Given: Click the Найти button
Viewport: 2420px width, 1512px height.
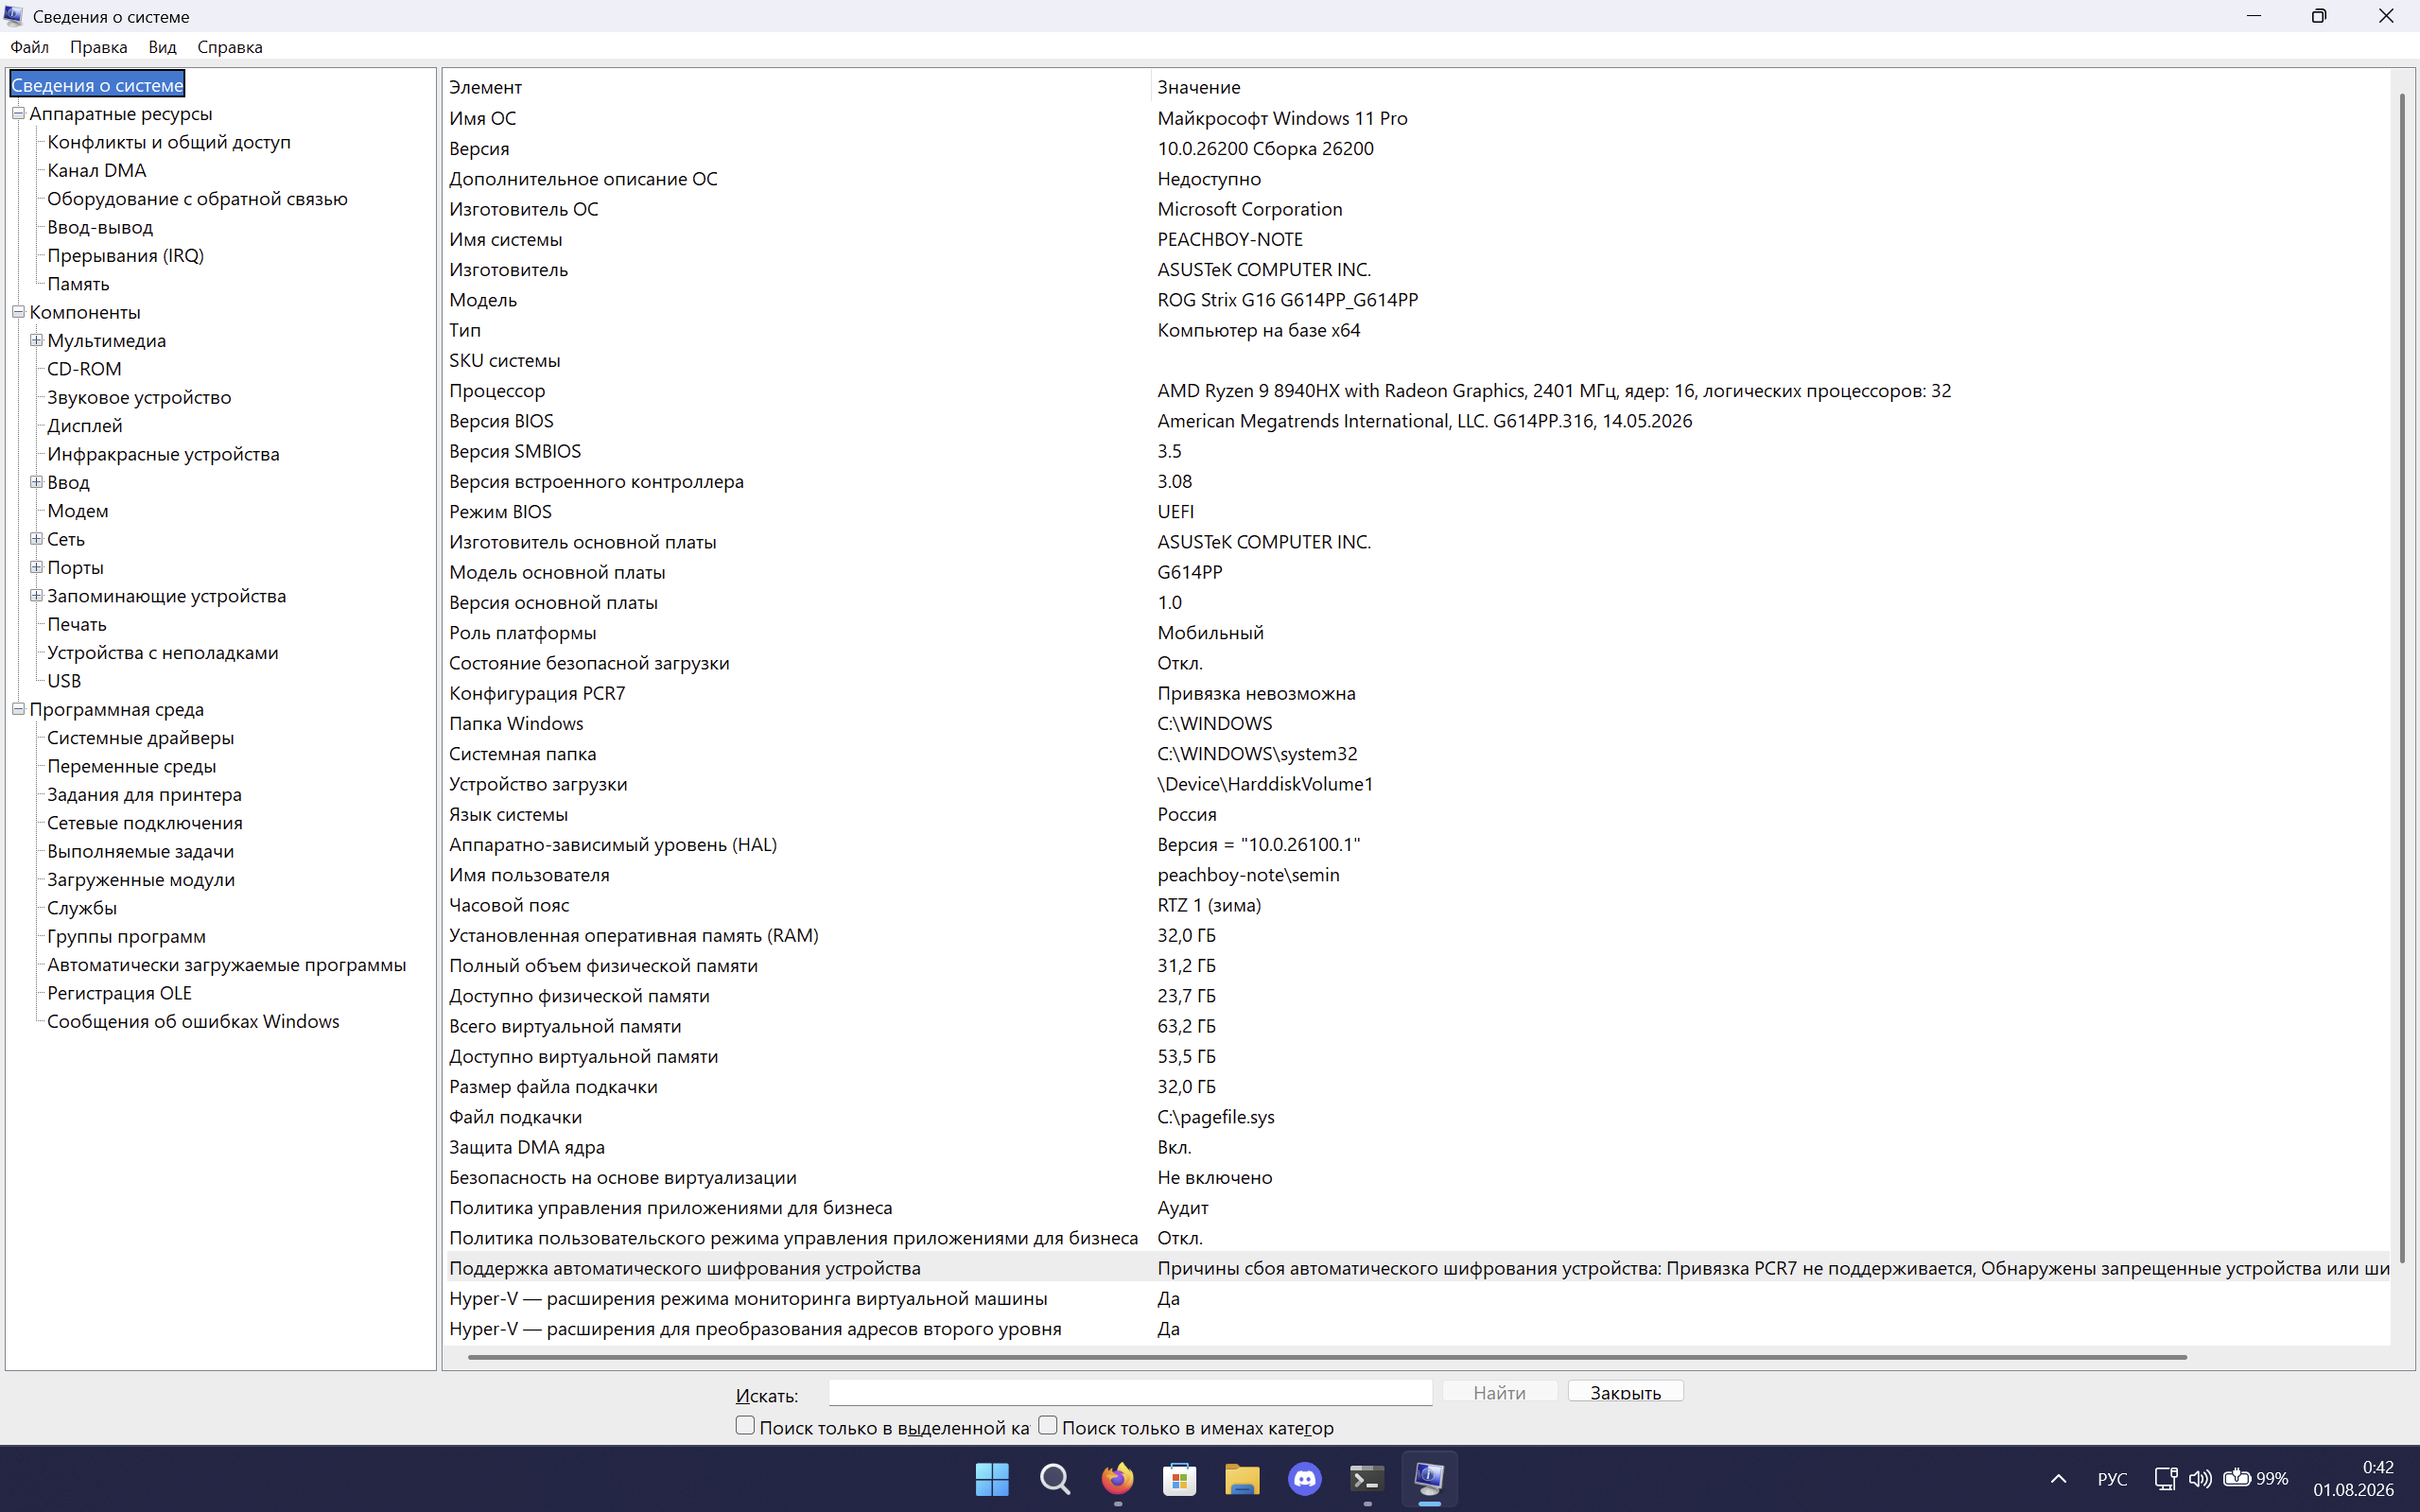Looking at the screenshot, I should coord(1499,1392).
